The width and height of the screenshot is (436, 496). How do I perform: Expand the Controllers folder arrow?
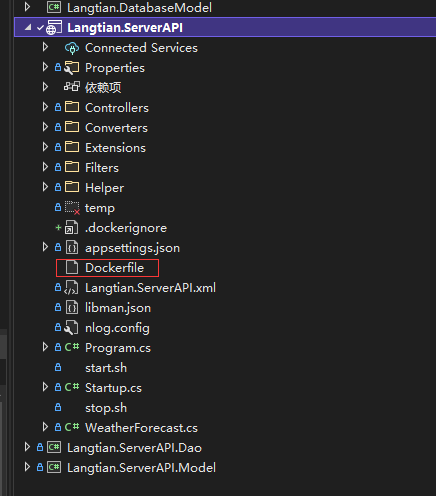tap(45, 107)
